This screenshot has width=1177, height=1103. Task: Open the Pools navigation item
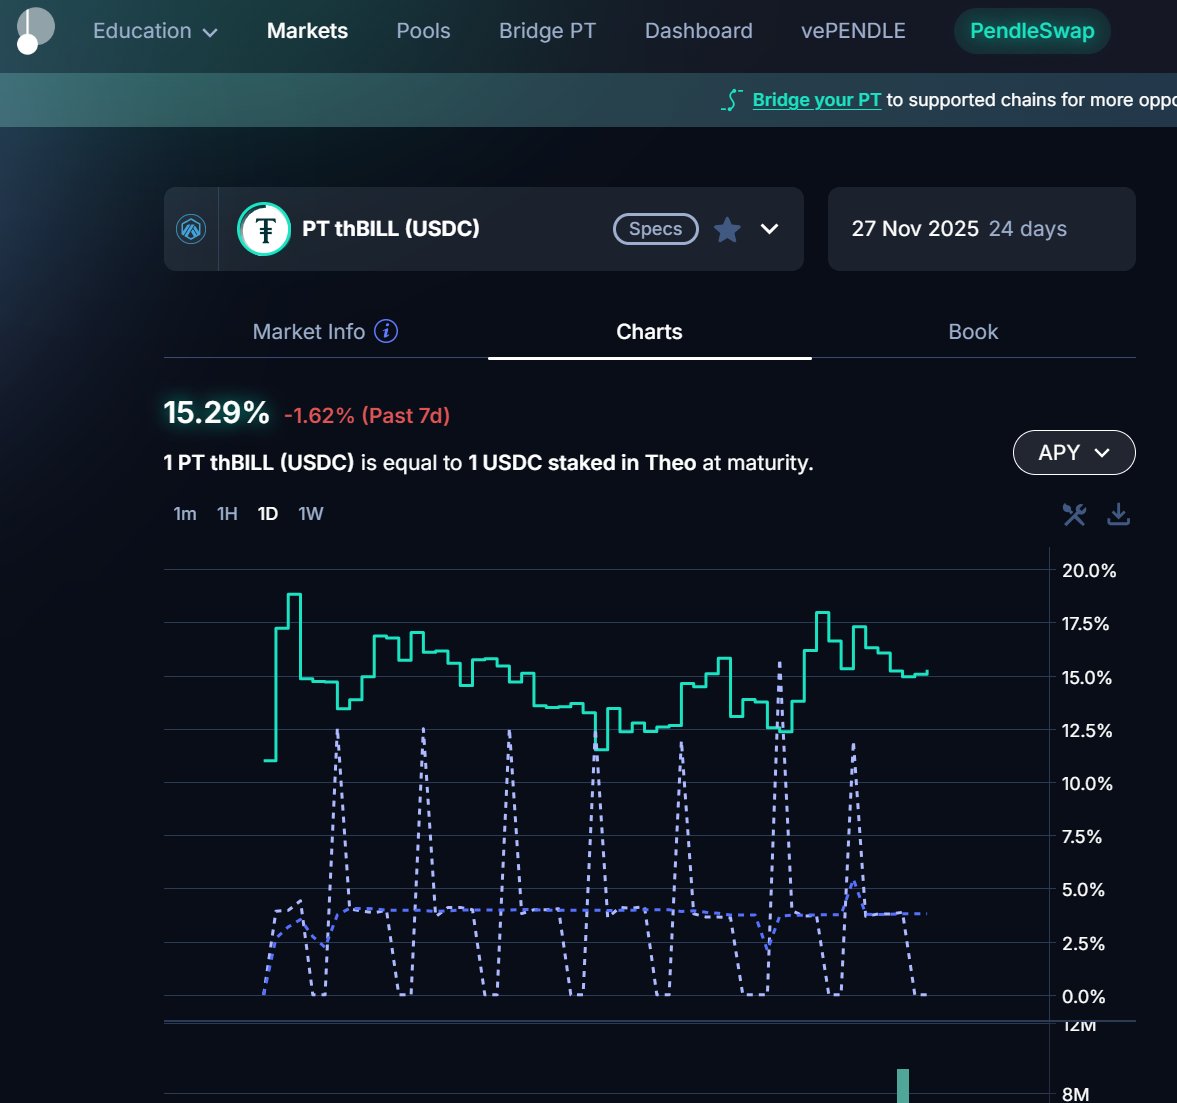[423, 31]
